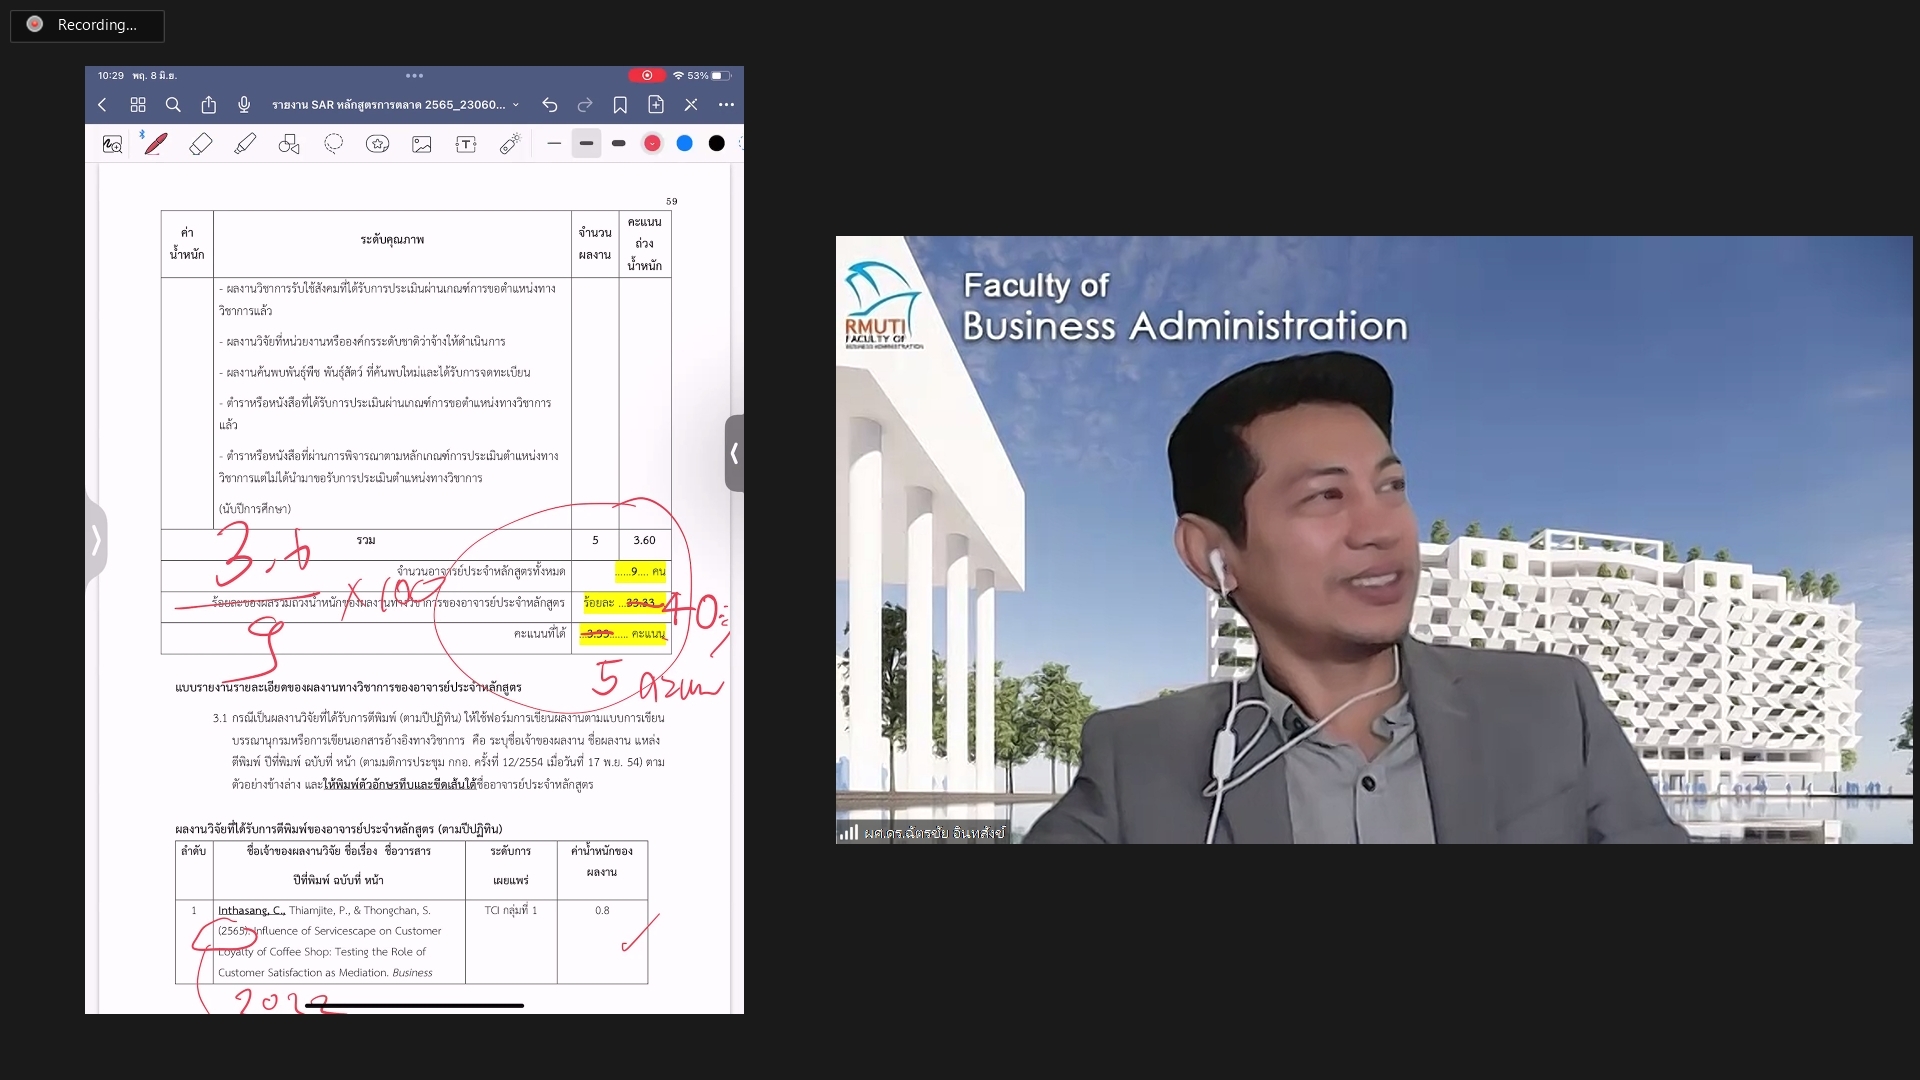The height and width of the screenshot is (1080, 1920).
Task: Click the iPad battery 53% indicator
Action: (x=709, y=75)
